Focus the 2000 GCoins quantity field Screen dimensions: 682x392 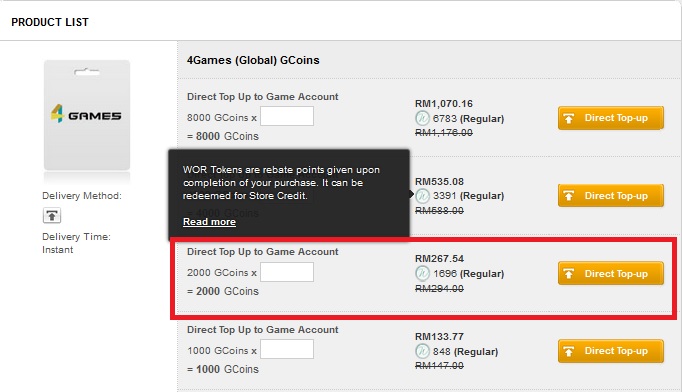pyautogui.click(x=287, y=272)
